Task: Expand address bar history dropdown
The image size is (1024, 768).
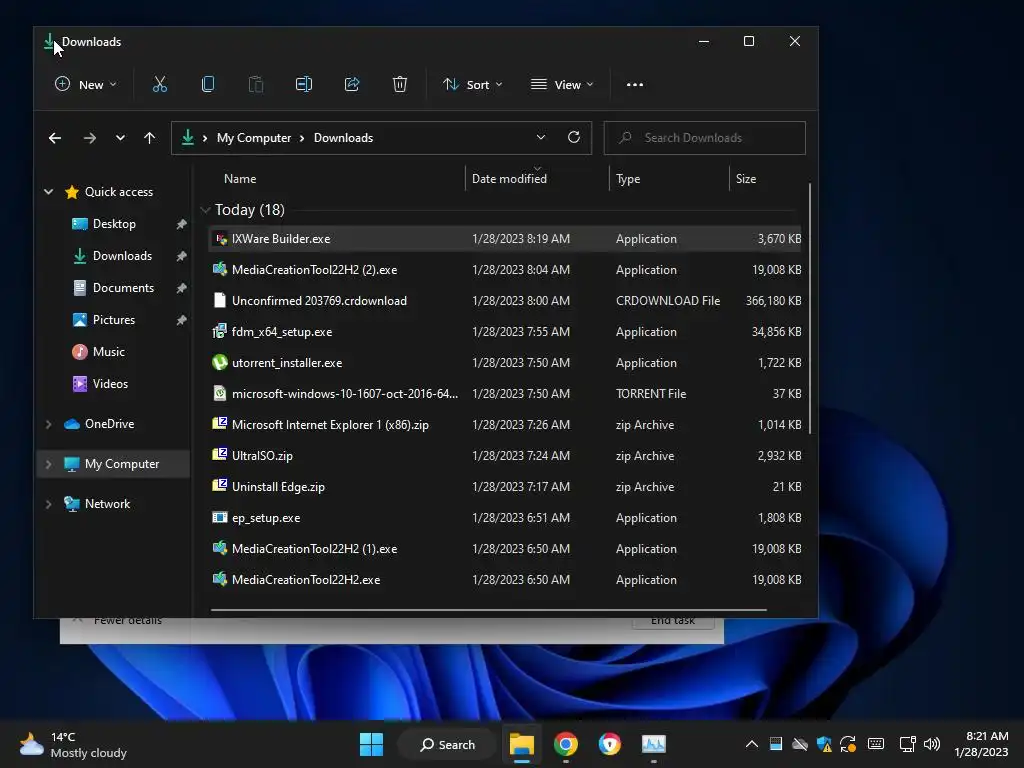Action: click(x=541, y=137)
